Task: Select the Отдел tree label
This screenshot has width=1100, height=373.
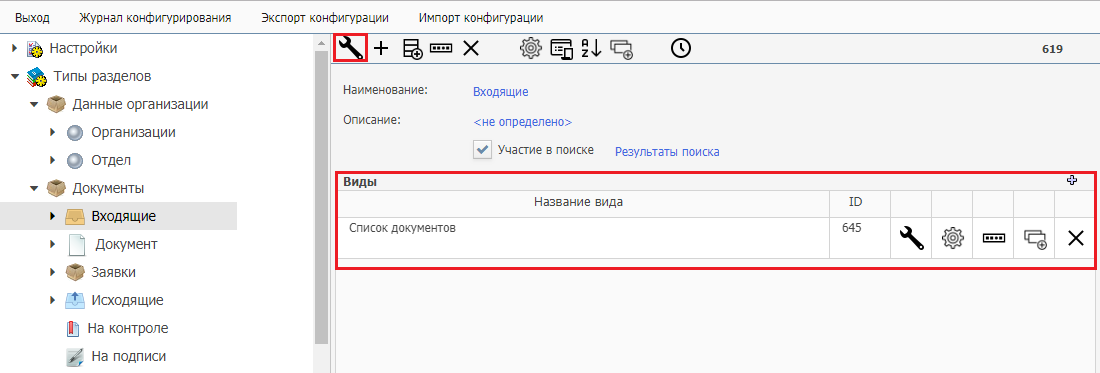Action: click(x=111, y=161)
